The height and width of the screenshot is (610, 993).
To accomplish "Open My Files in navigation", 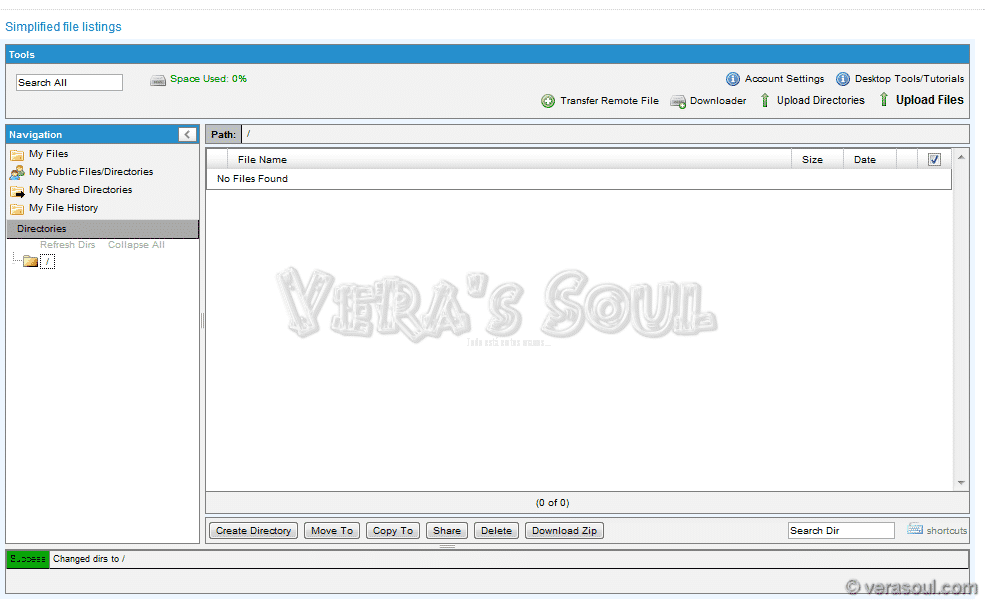I will 48,154.
